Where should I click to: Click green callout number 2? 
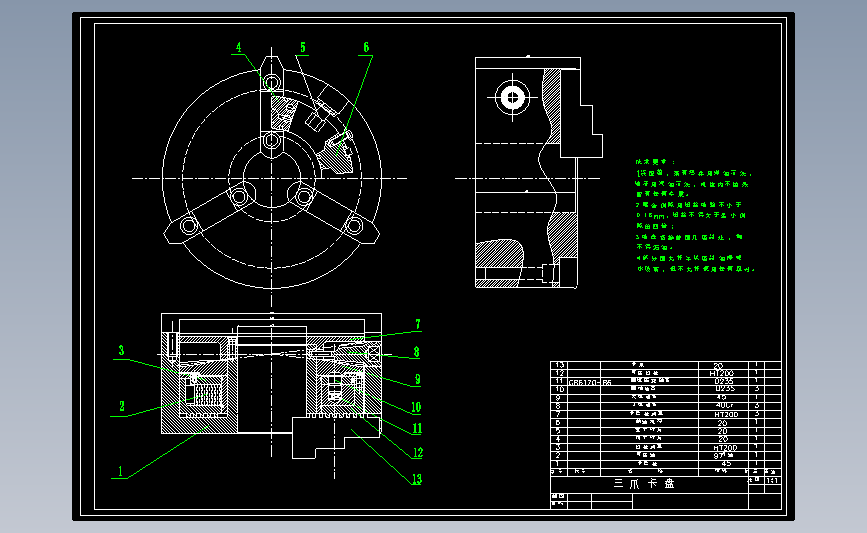[122, 406]
